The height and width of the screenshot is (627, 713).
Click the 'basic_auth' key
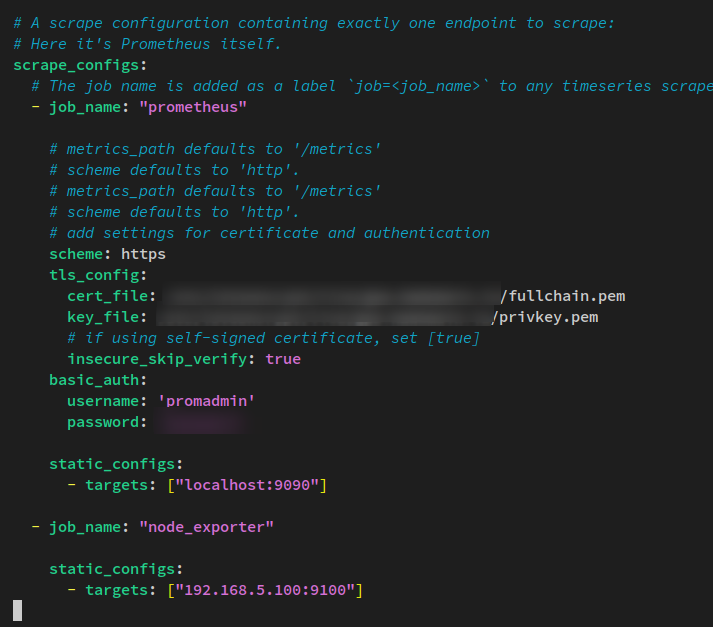94,380
